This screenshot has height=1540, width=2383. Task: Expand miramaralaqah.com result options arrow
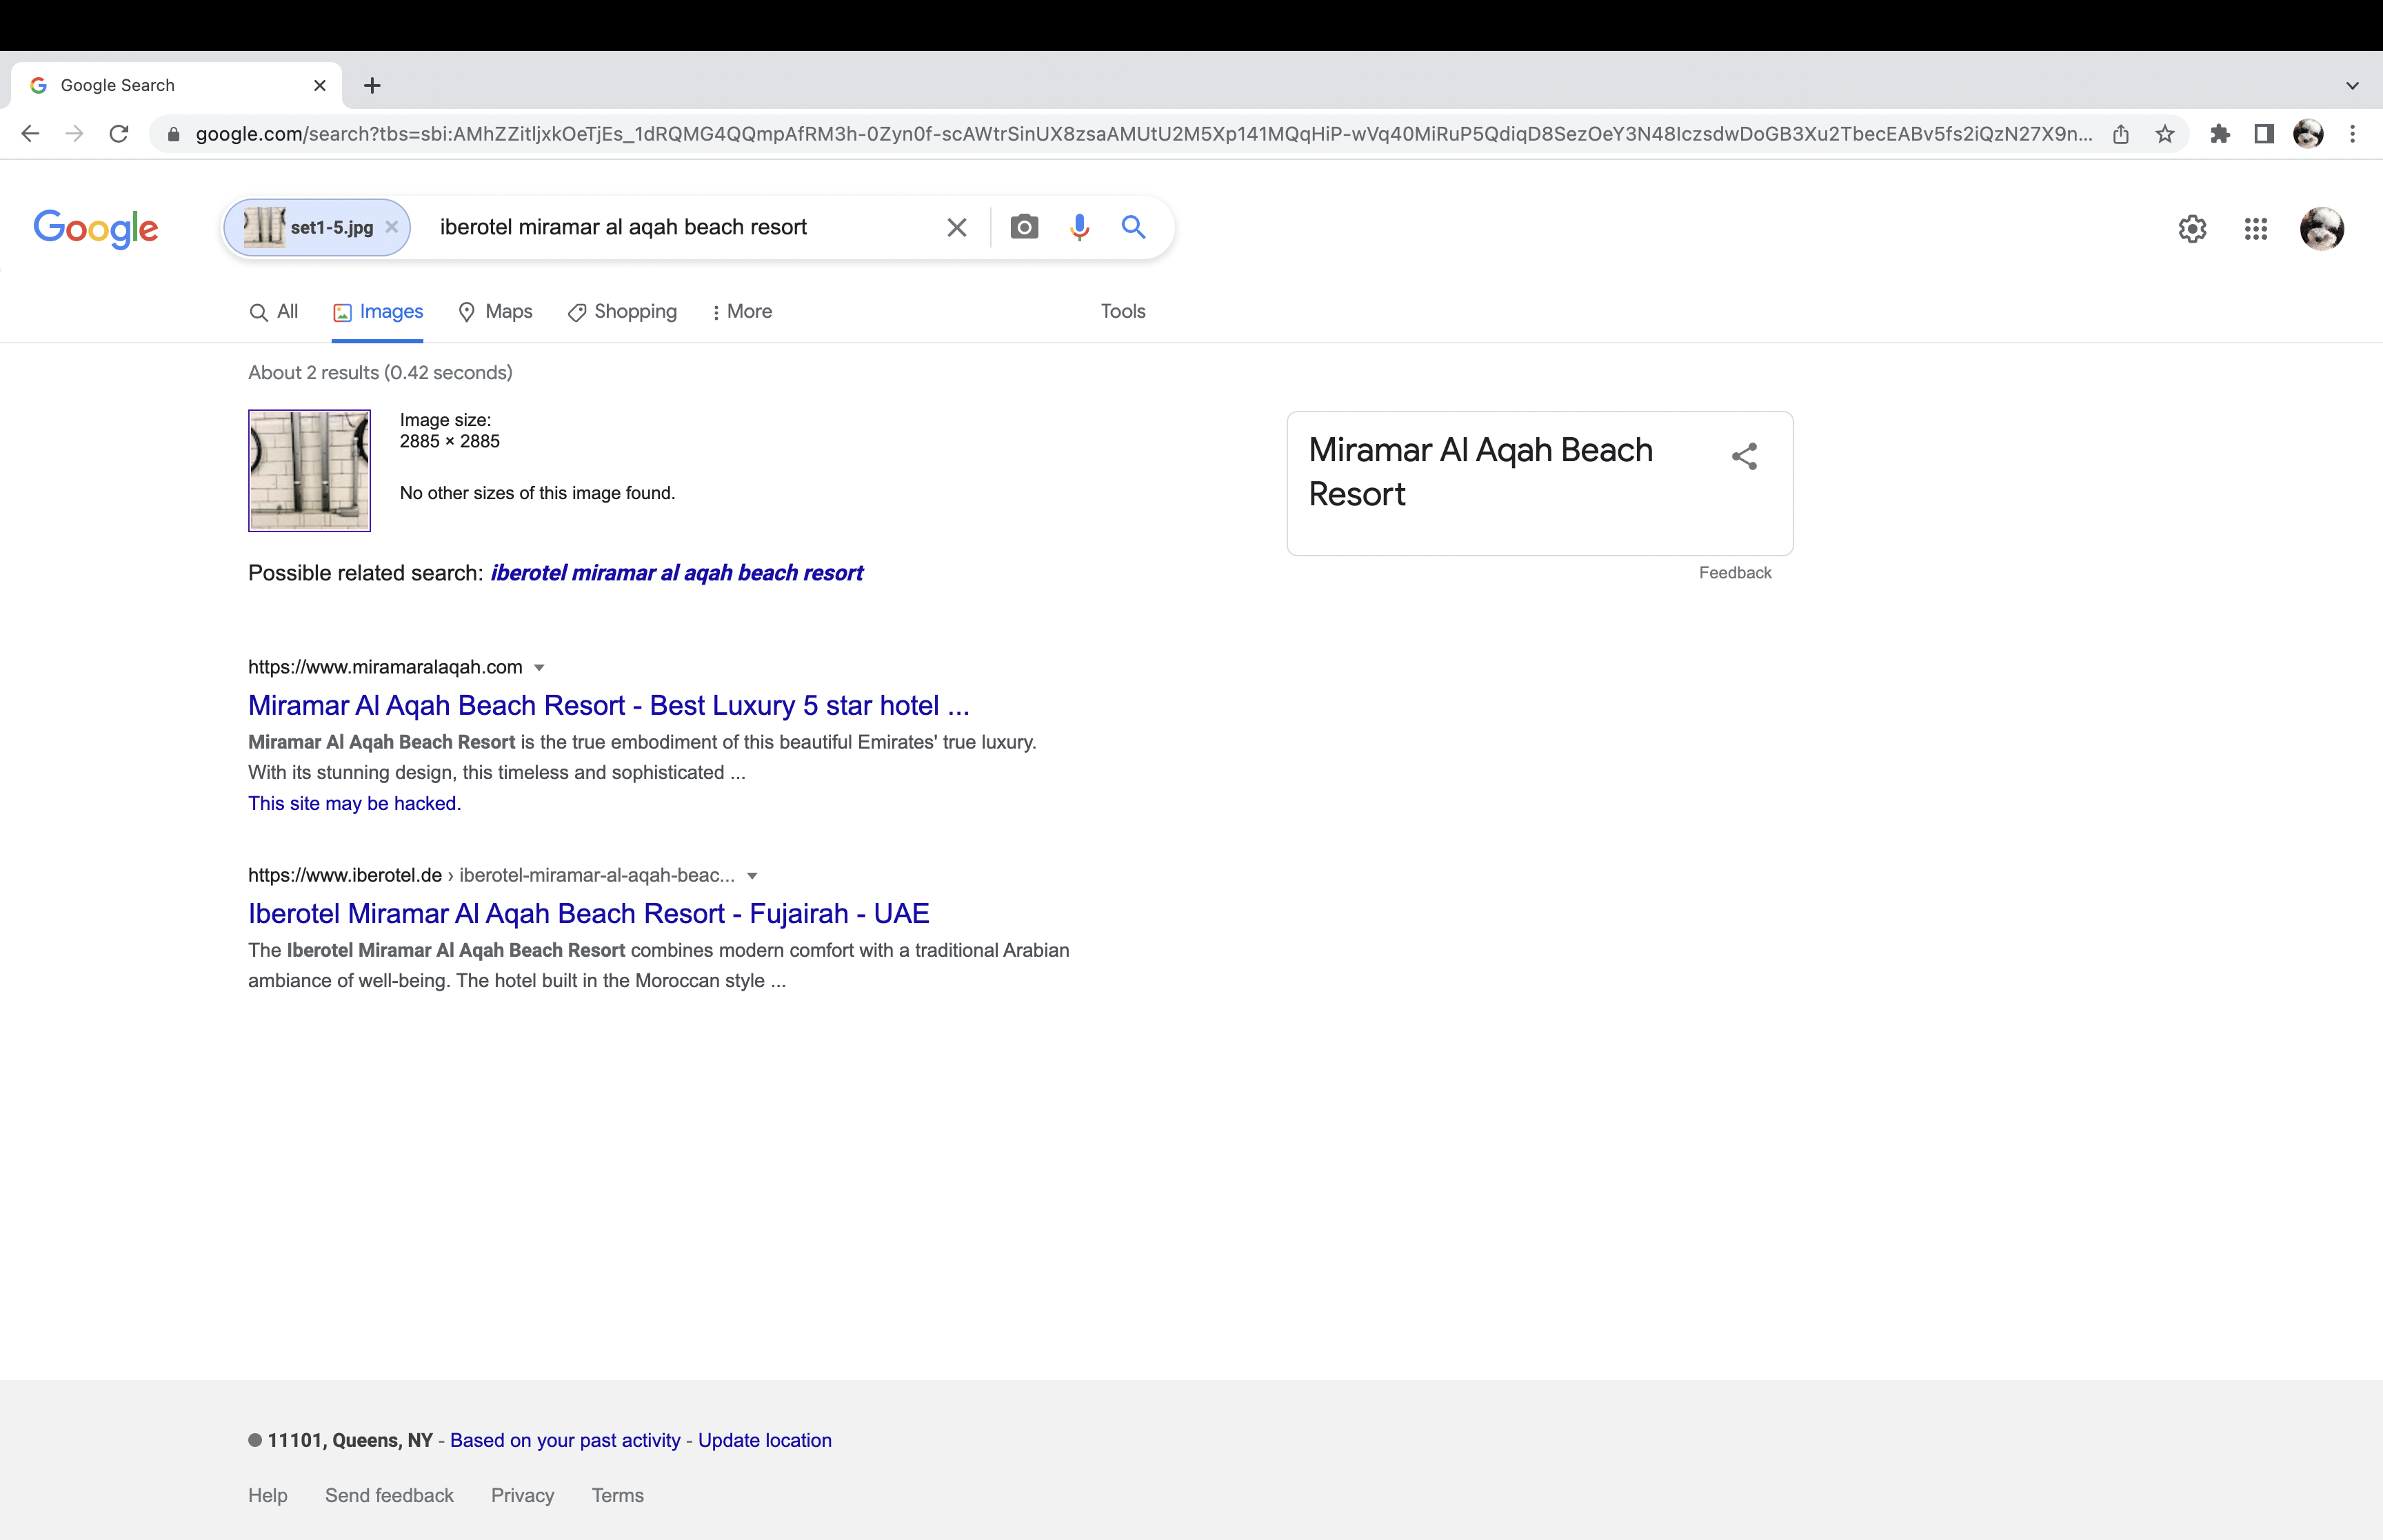pyautogui.click(x=539, y=668)
